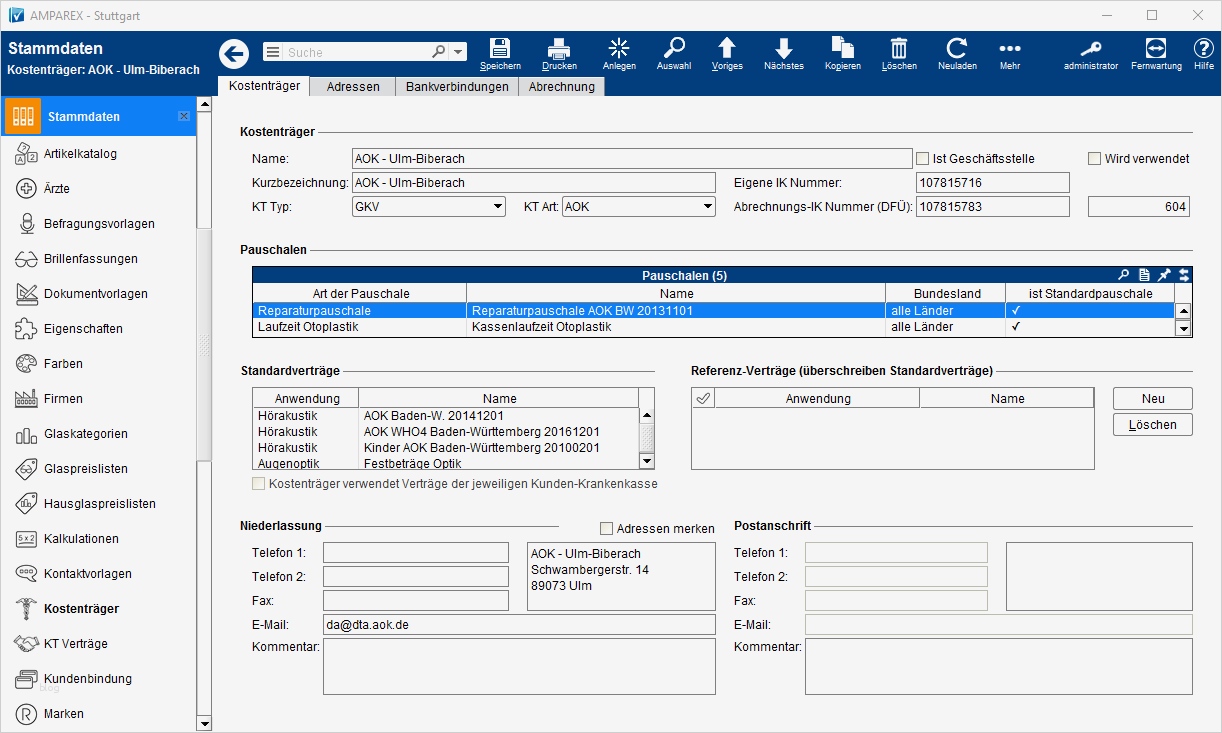Open the KT Typ dropdown

coord(498,207)
